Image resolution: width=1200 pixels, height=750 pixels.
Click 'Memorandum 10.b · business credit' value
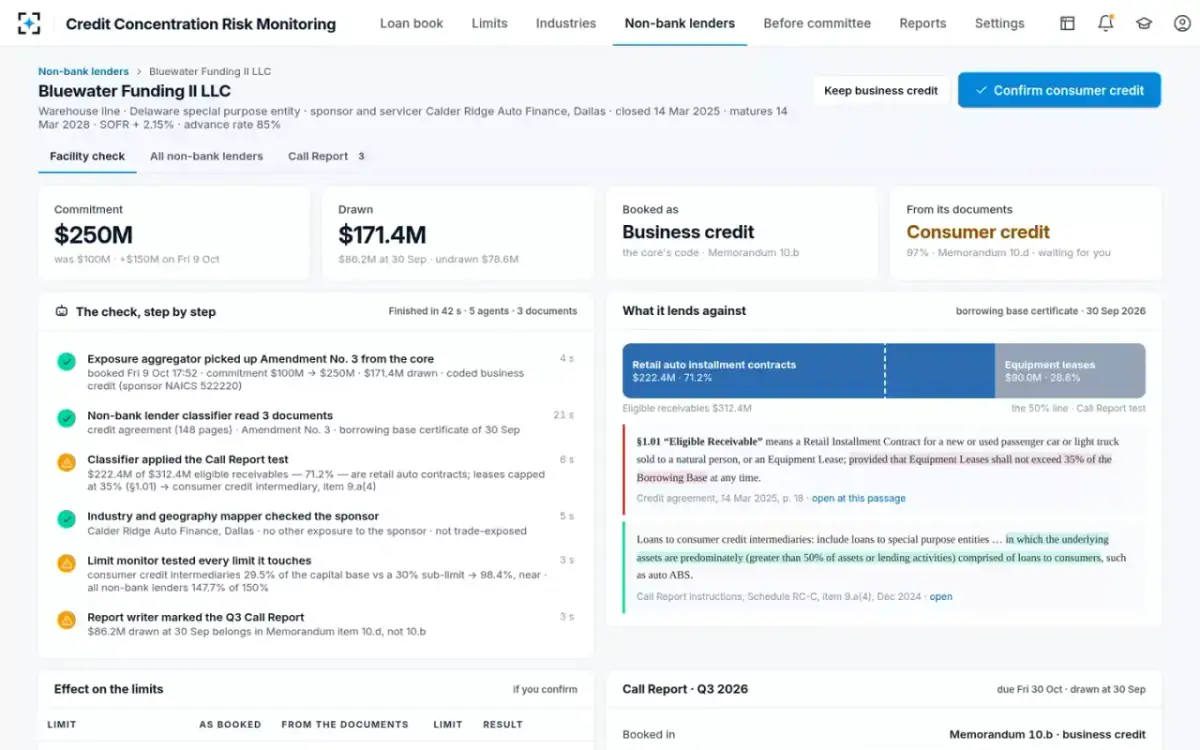click(1047, 734)
